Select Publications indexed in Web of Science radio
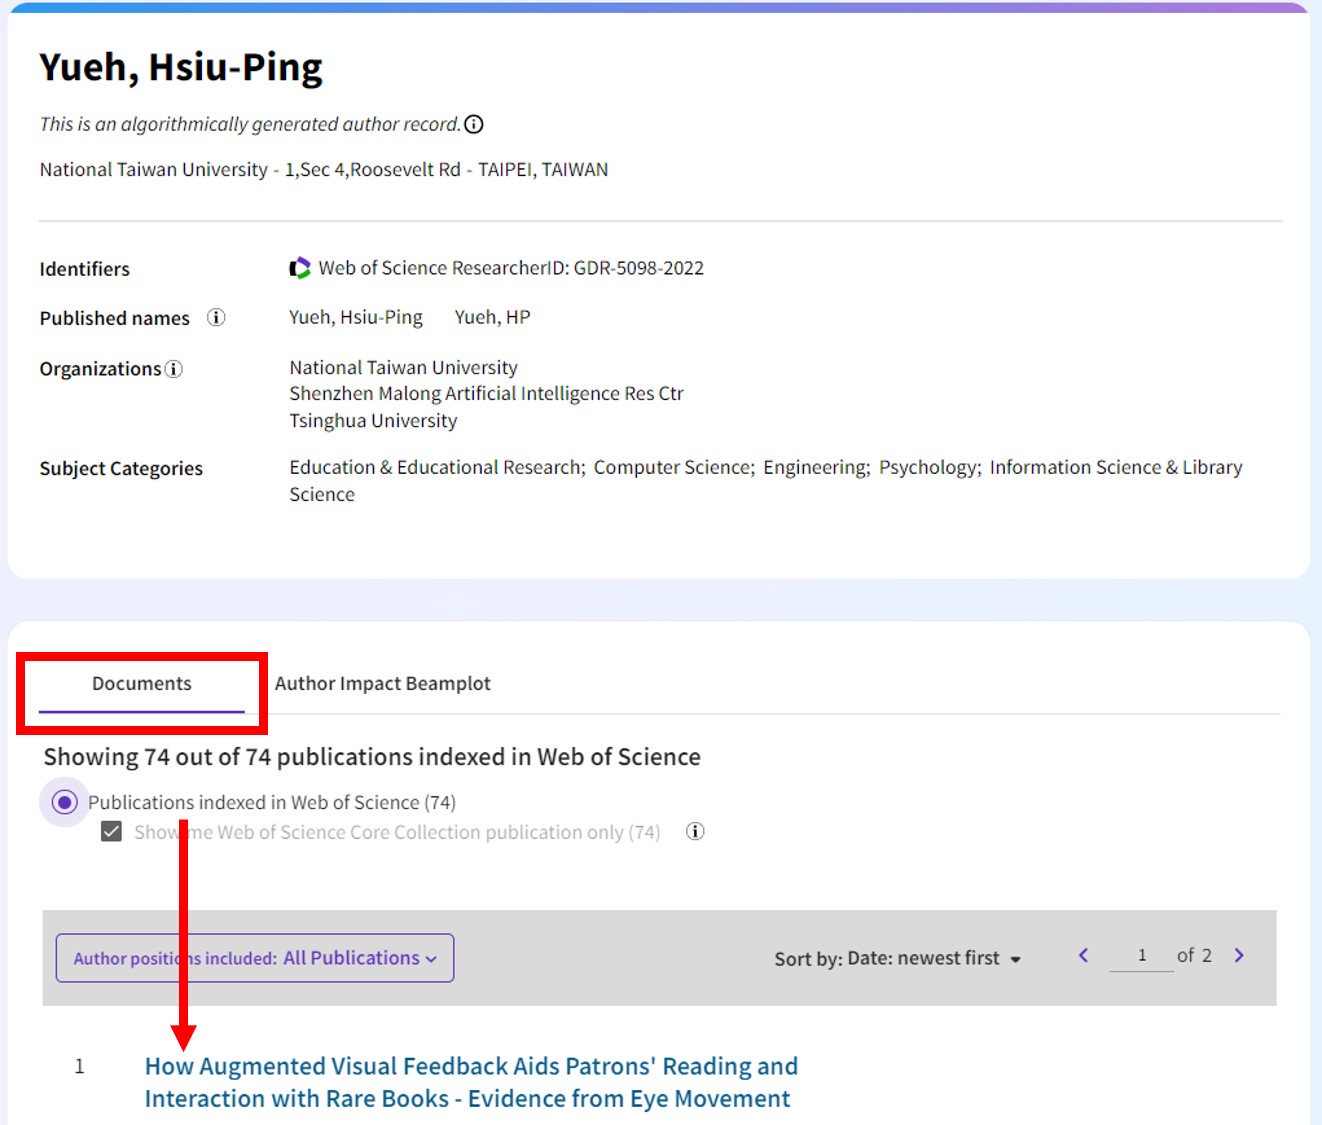This screenshot has height=1125, width=1322. pyautogui.click(x=64, y=802)
